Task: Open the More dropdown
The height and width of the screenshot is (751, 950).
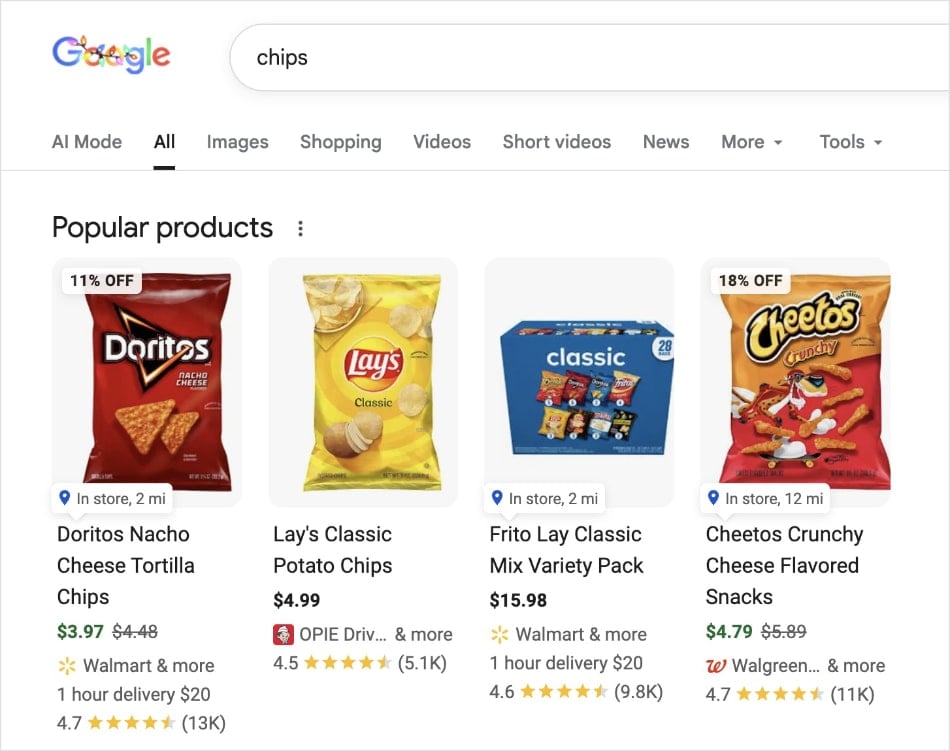Action: [x=751, y=142]
